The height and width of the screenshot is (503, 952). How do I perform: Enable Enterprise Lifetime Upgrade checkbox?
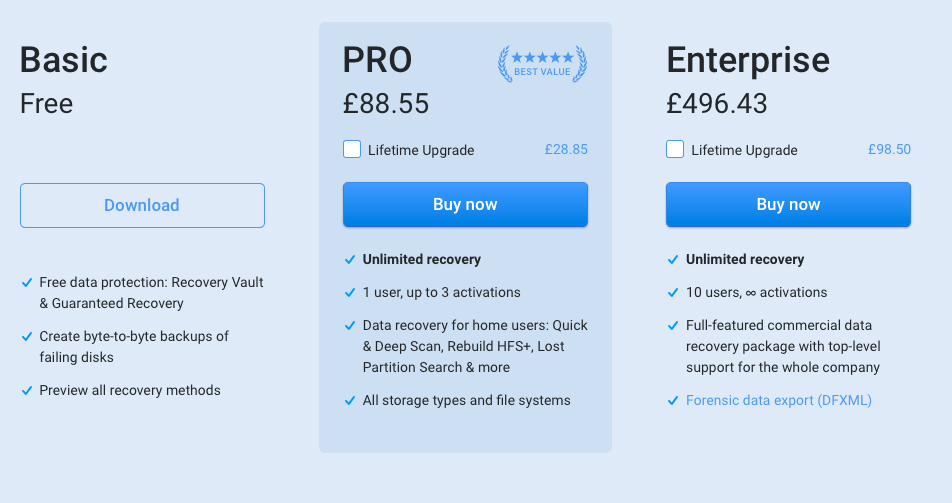[675, 149]
